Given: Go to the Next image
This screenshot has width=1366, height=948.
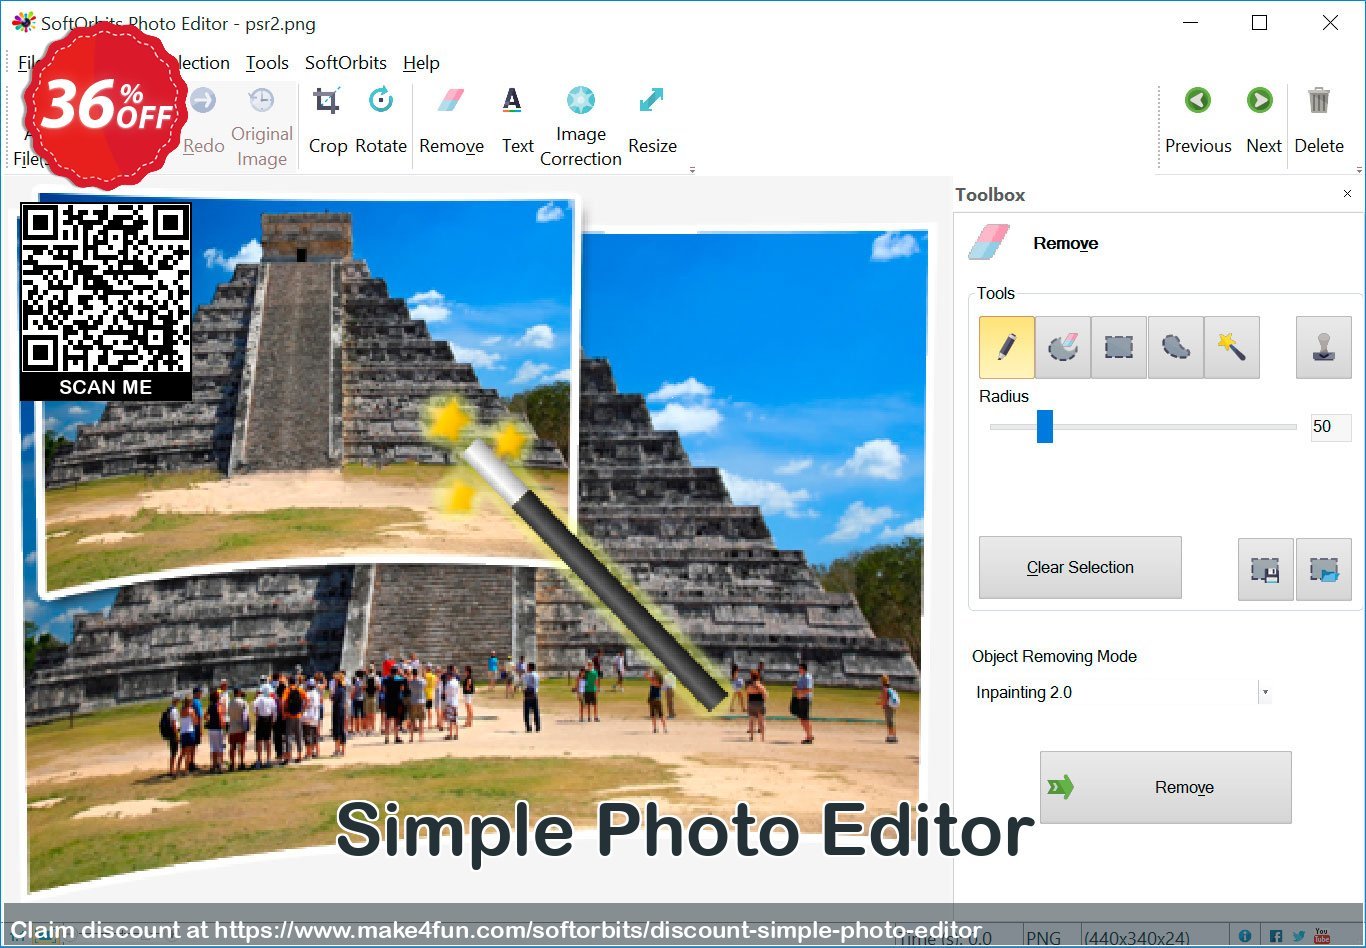Looking at the screenshot, I should tap(1263, 121).
